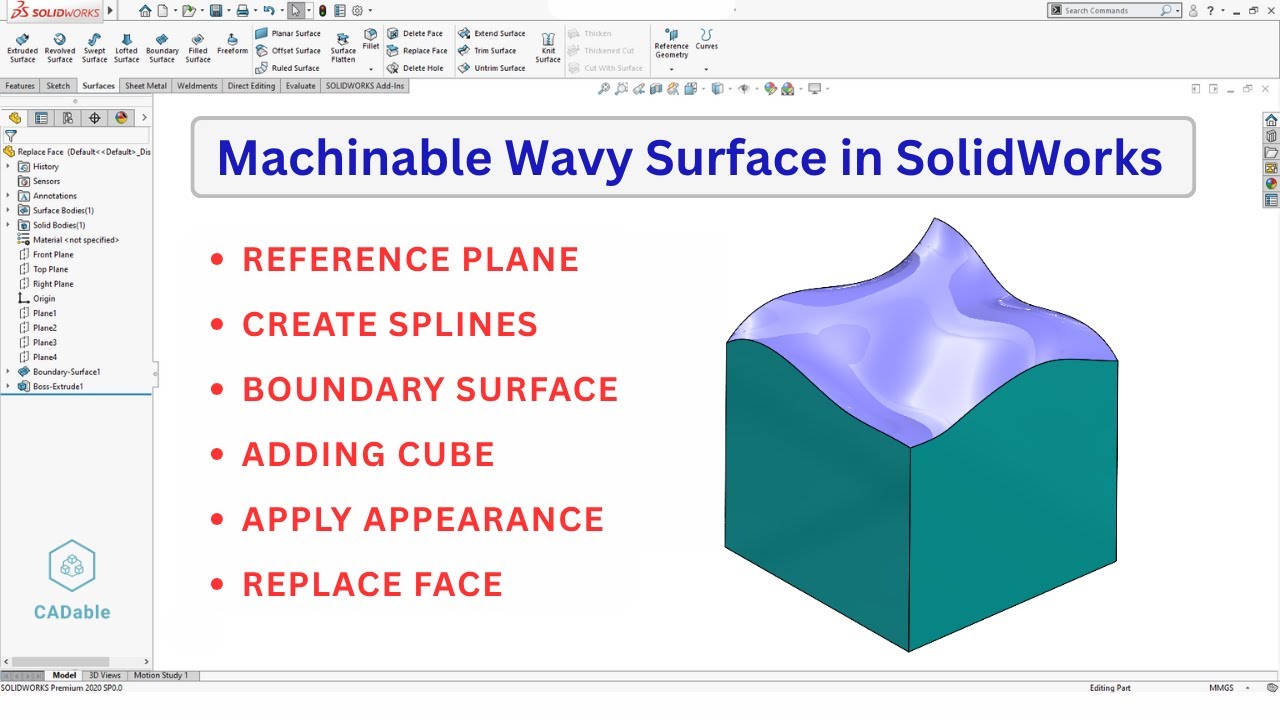Save the part with the Save icon
Image resolution: width=1280 pixels, height=720 pixels.
tap(215, 11)
